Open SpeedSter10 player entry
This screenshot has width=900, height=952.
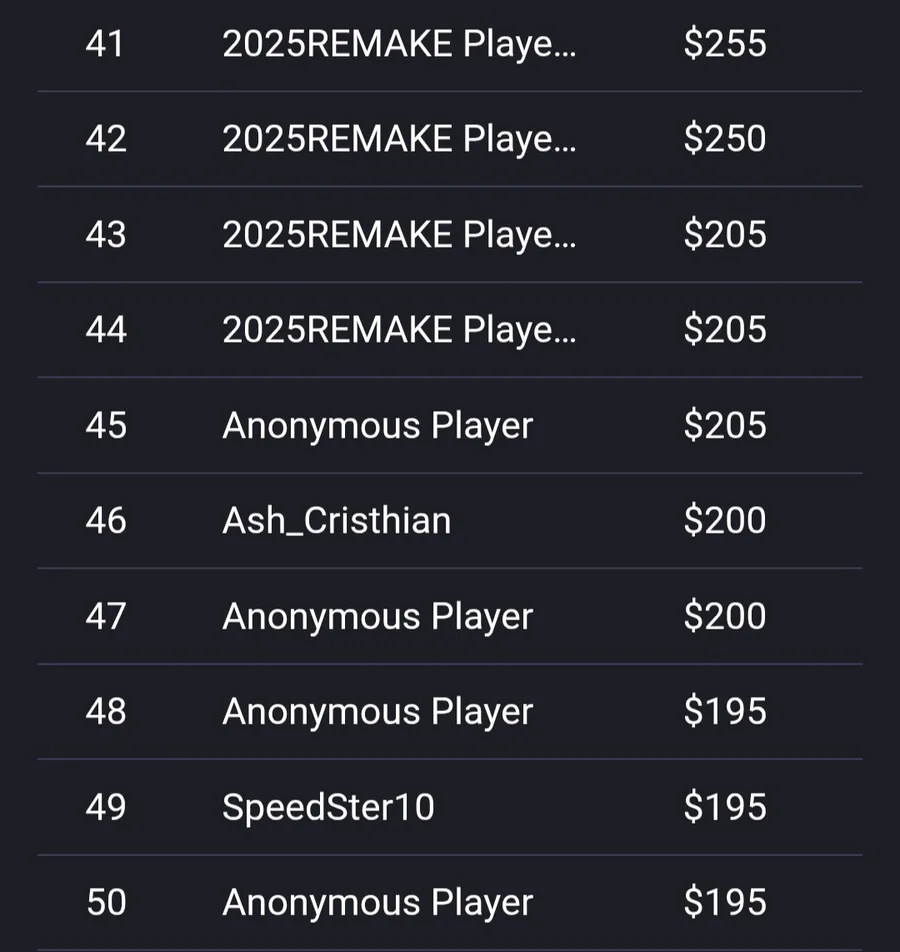(x=328, y=807)
